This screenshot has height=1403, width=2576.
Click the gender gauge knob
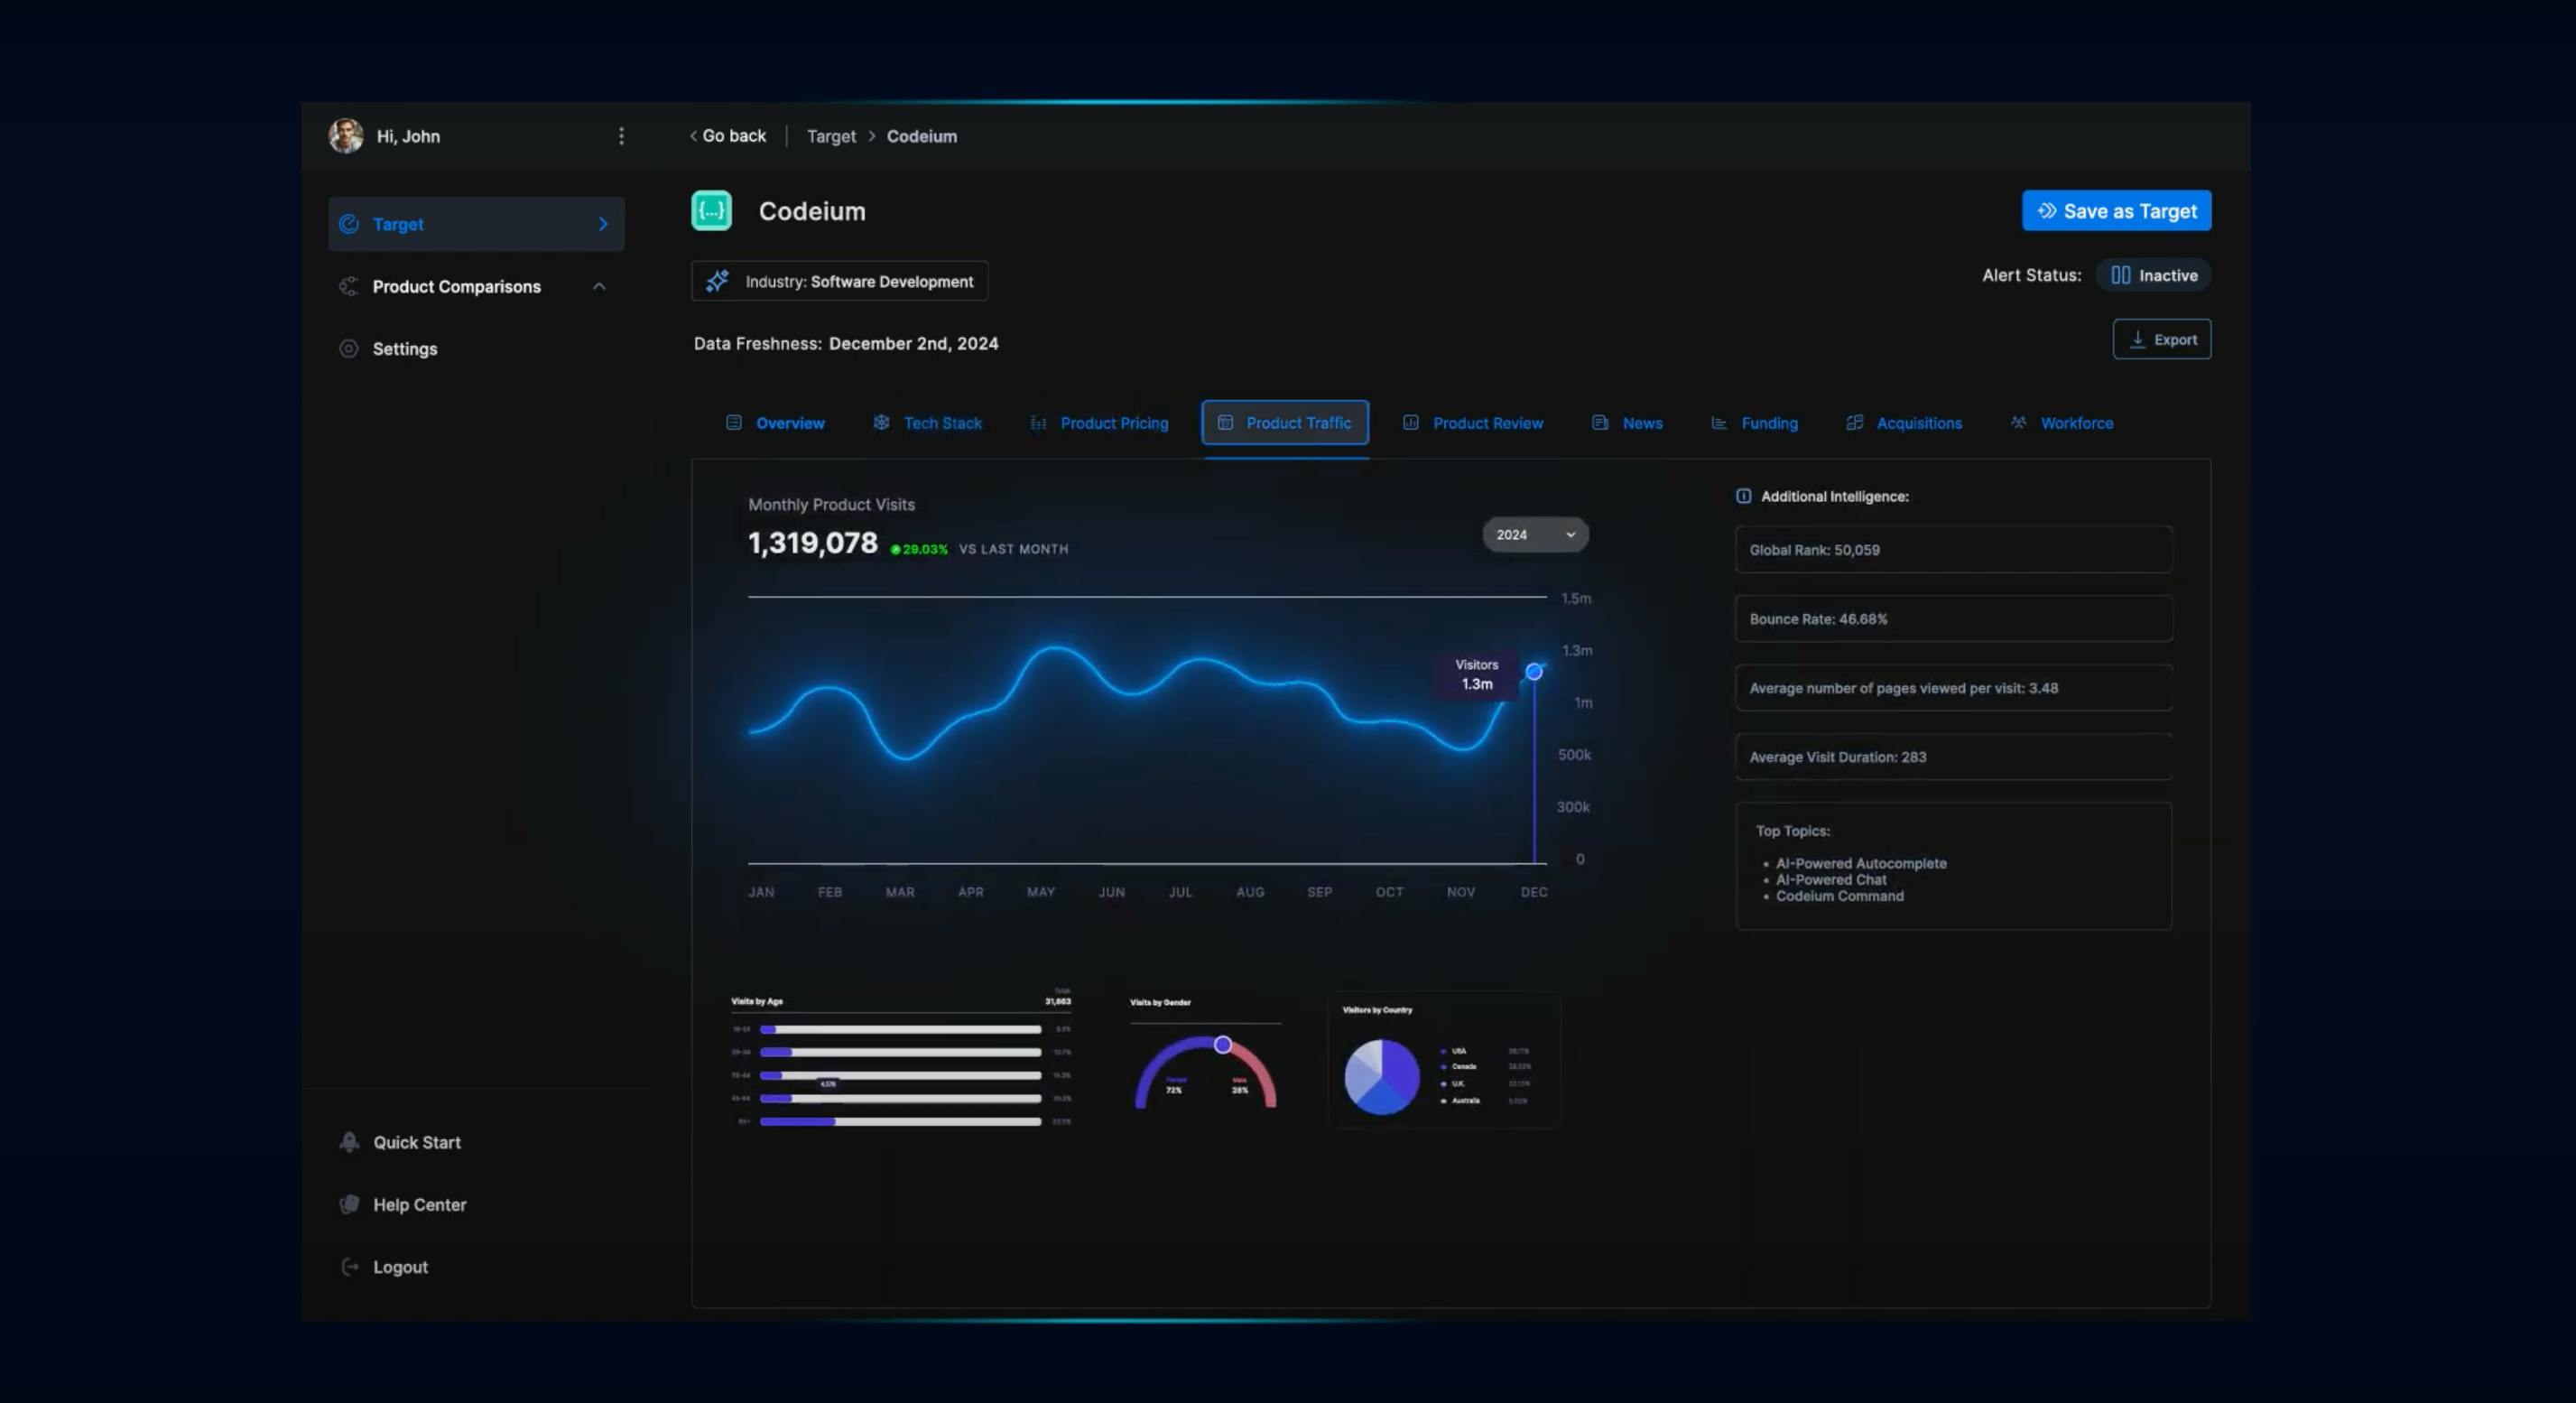(1222, 1045)
